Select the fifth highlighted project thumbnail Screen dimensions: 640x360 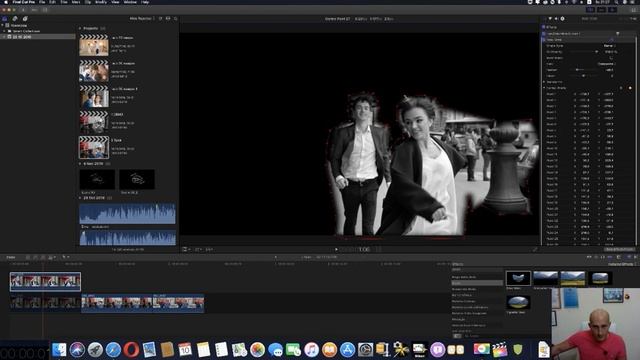point(94,147)
